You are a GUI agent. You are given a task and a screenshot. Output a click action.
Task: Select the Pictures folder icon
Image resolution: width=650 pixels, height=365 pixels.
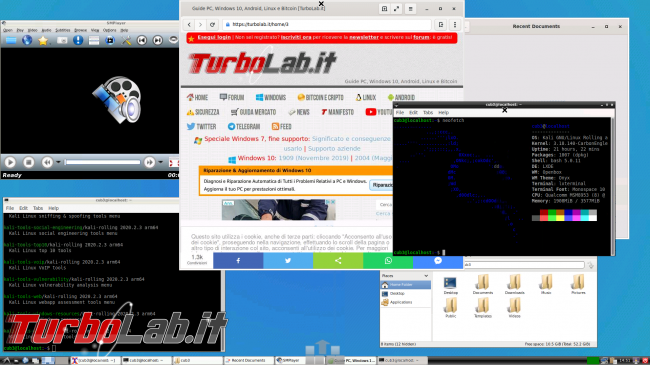coord(578,284)
